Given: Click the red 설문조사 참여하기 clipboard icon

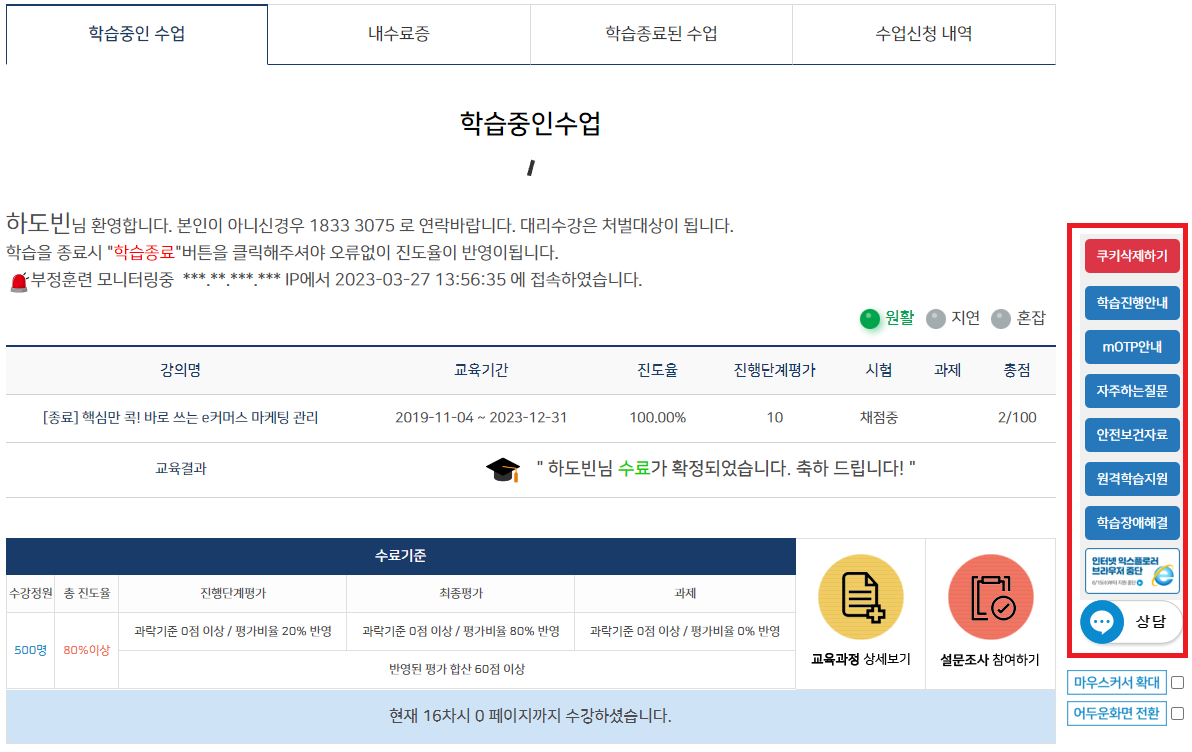Looking at the screenshot, I should 991,597.
